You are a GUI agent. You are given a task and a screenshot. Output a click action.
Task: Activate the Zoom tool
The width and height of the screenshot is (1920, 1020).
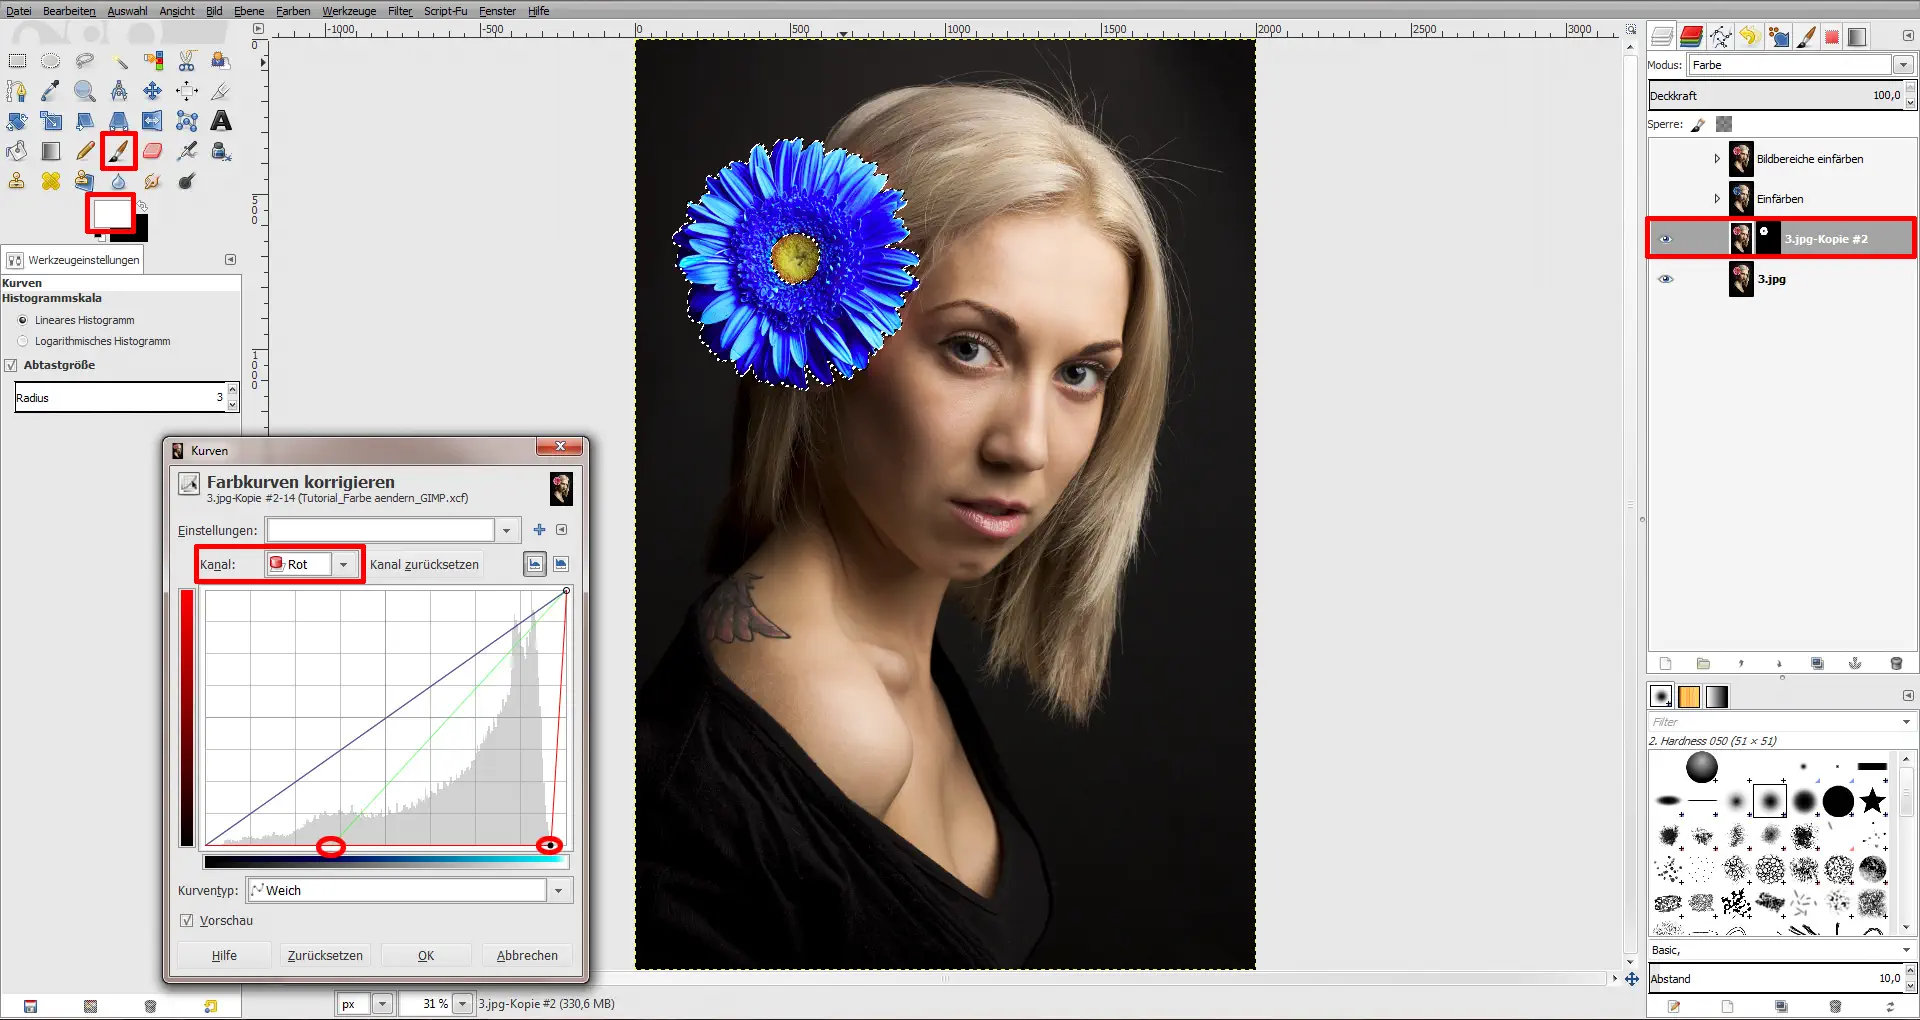click(x=85, y=91)
